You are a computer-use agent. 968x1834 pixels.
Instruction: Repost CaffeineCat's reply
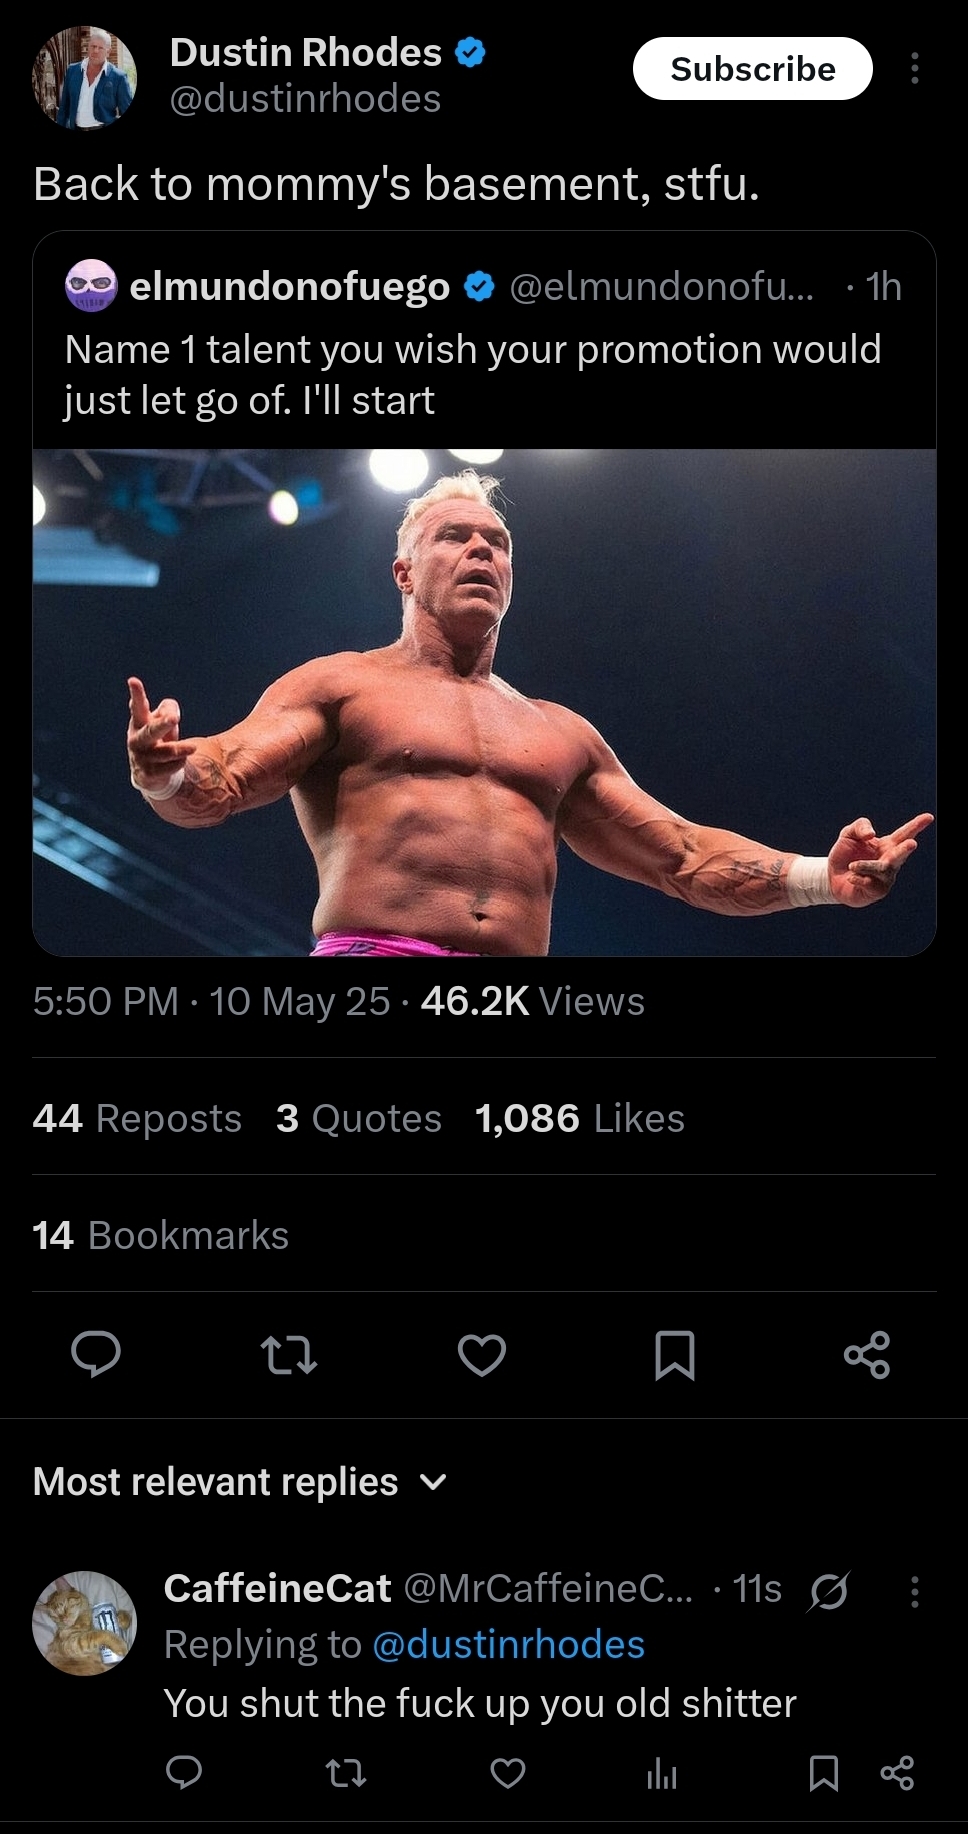coord(346,1773)
